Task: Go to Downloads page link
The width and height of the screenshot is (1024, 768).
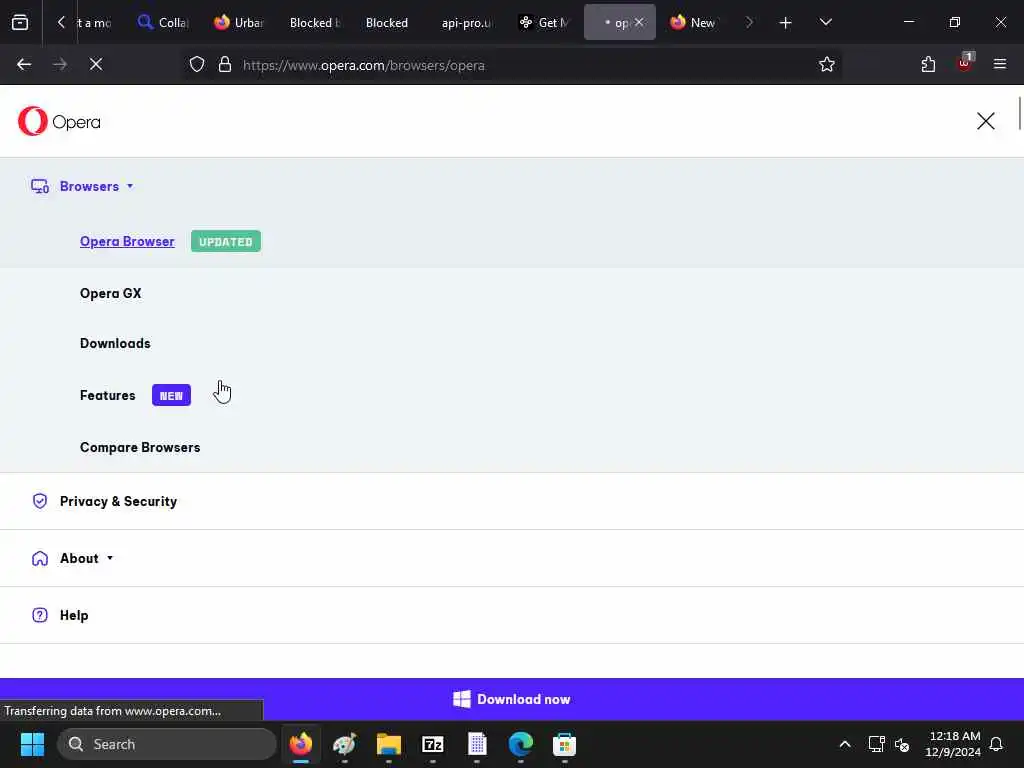Action: tap(115, 344)
